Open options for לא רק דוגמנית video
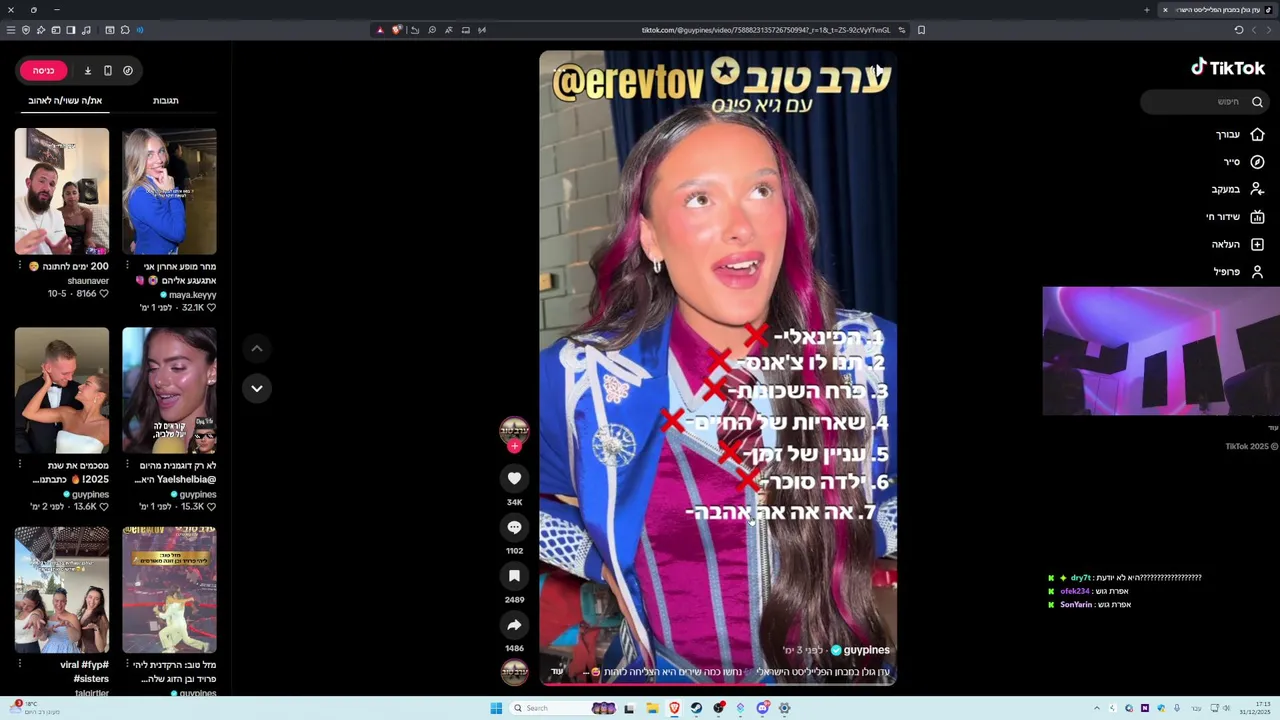This screenshot has height=720, width=1280. coord(127,465)
